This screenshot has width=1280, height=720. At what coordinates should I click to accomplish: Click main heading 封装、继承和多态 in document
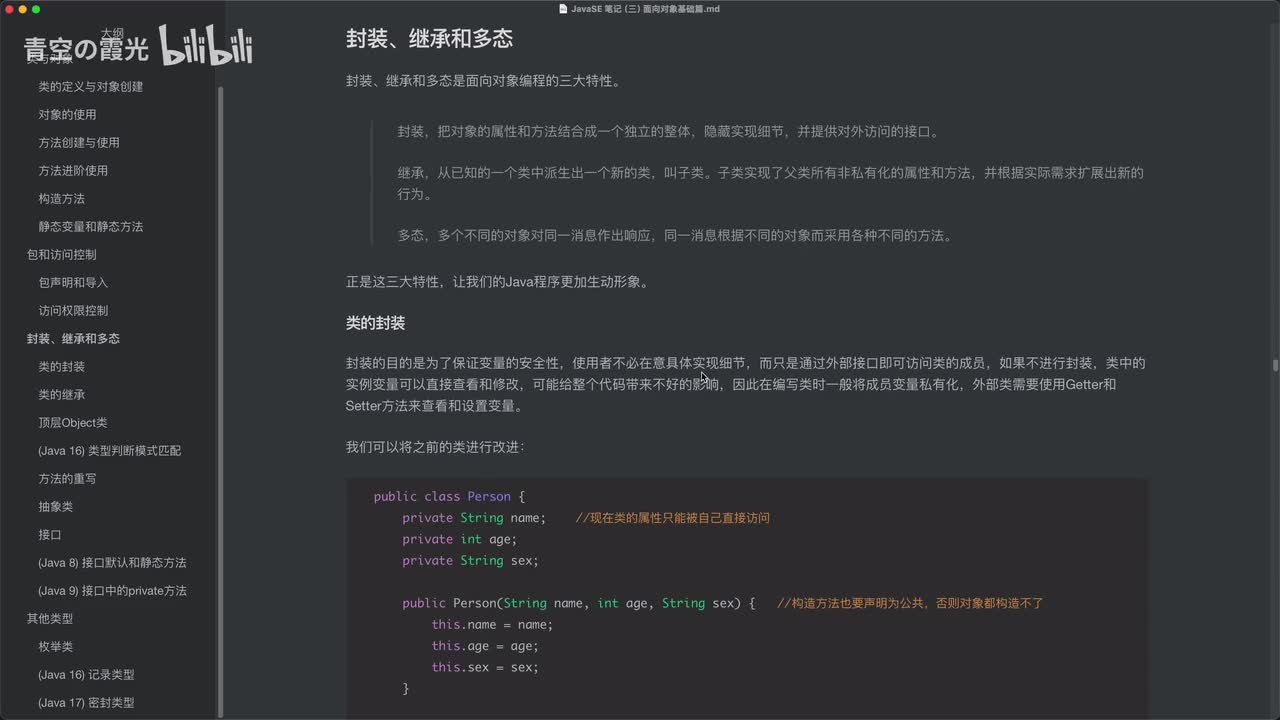(429, 39)
